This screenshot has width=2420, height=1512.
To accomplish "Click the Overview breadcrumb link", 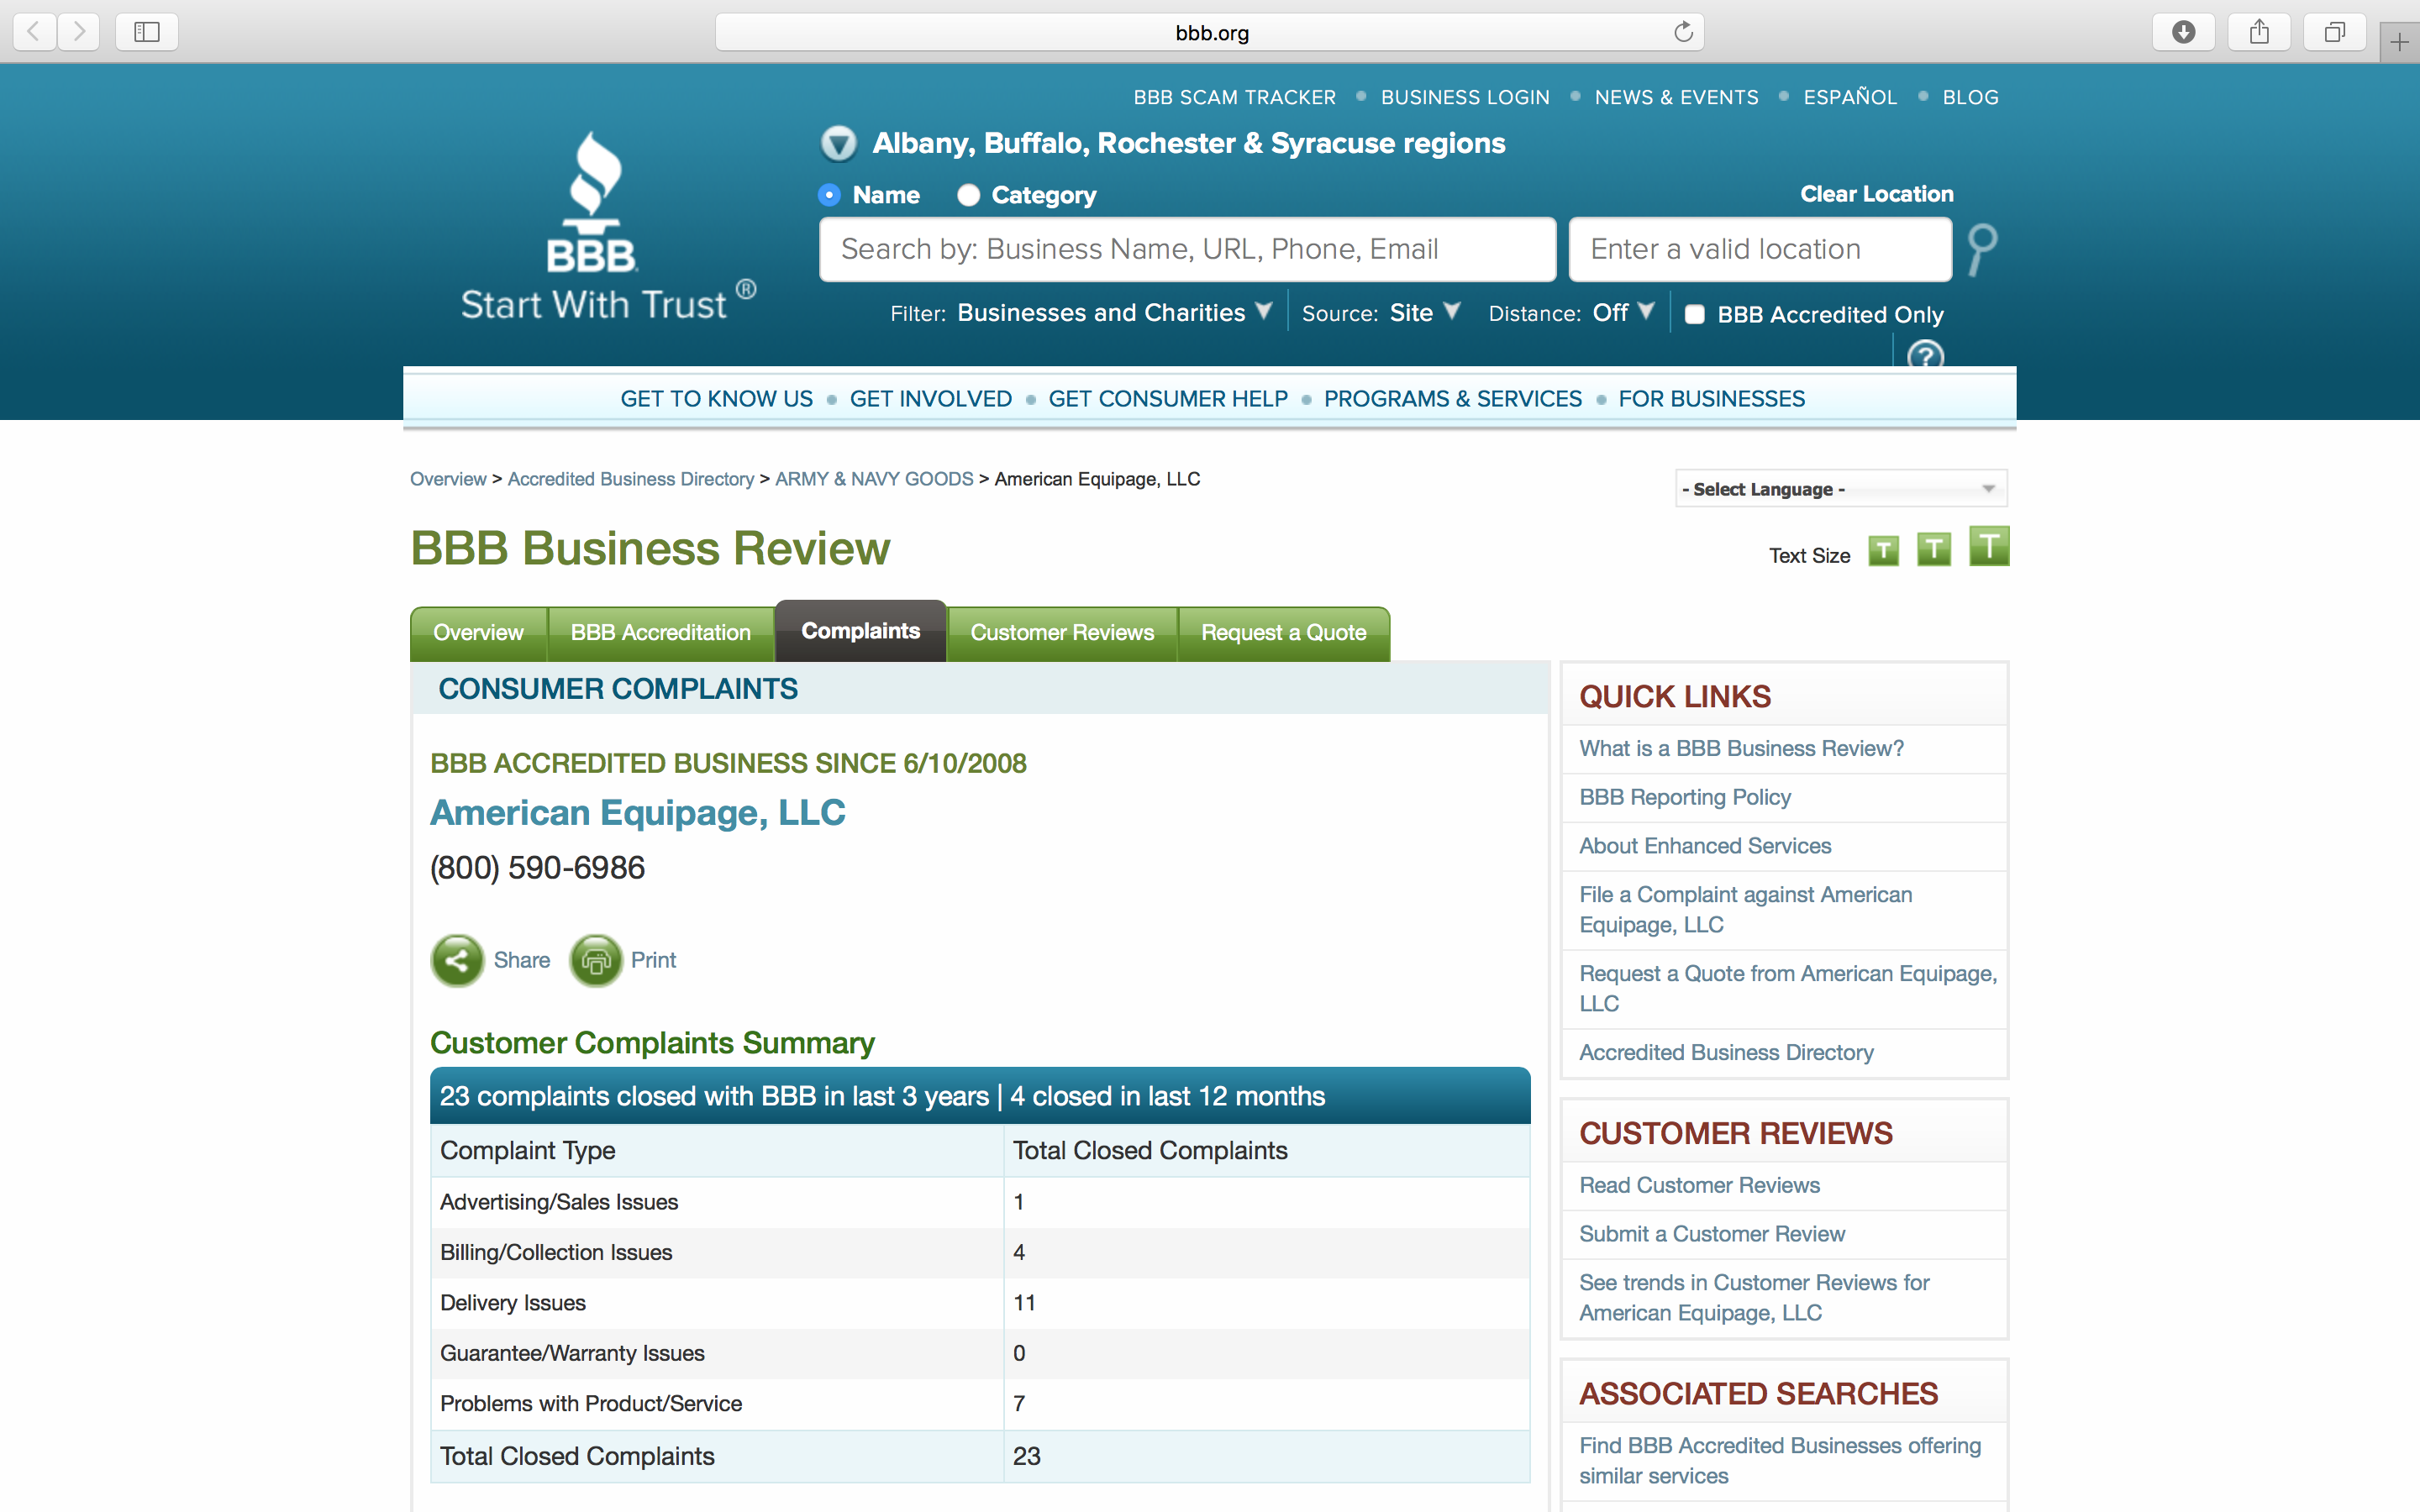I will pos(448,479).
